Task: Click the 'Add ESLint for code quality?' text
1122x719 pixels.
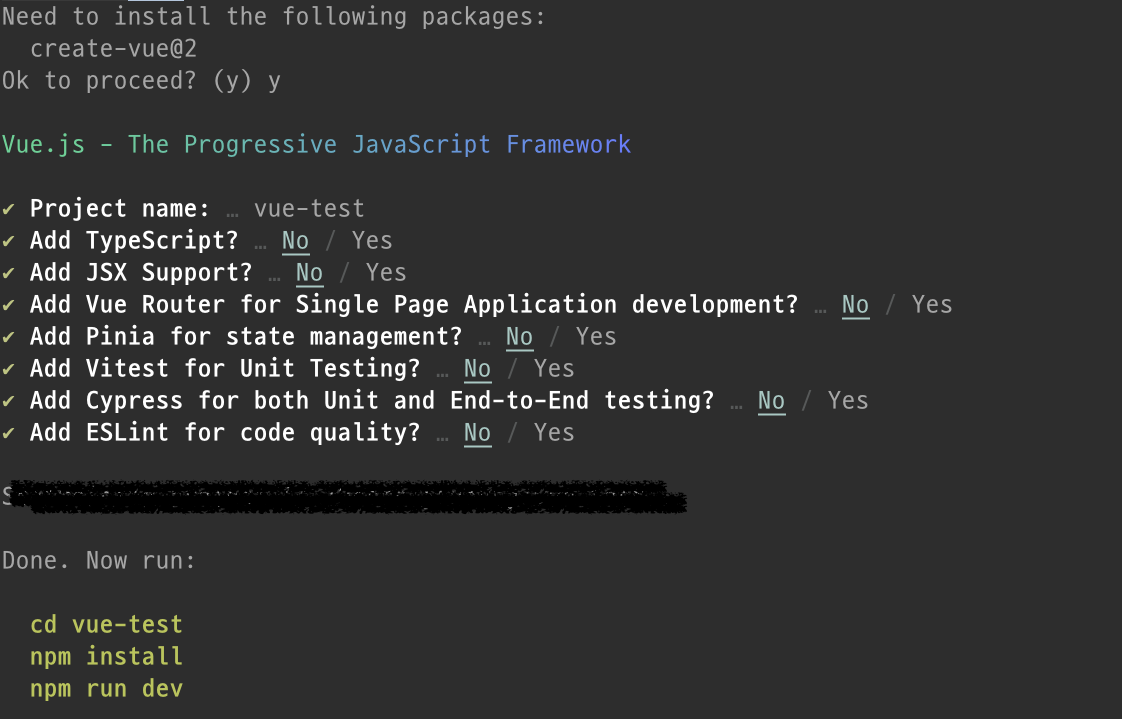Action: [225, 433]
